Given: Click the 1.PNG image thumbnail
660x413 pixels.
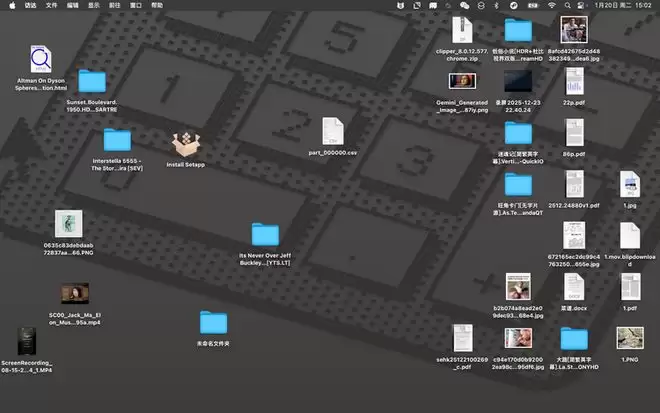Looking at the screenshot, I should point(629,338).
